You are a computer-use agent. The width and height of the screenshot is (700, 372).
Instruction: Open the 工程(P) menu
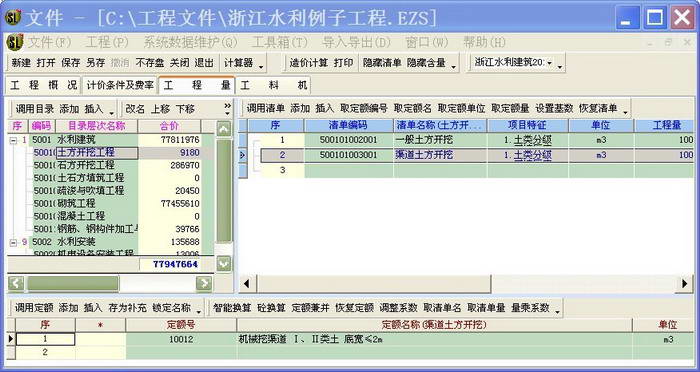[107, 42]
